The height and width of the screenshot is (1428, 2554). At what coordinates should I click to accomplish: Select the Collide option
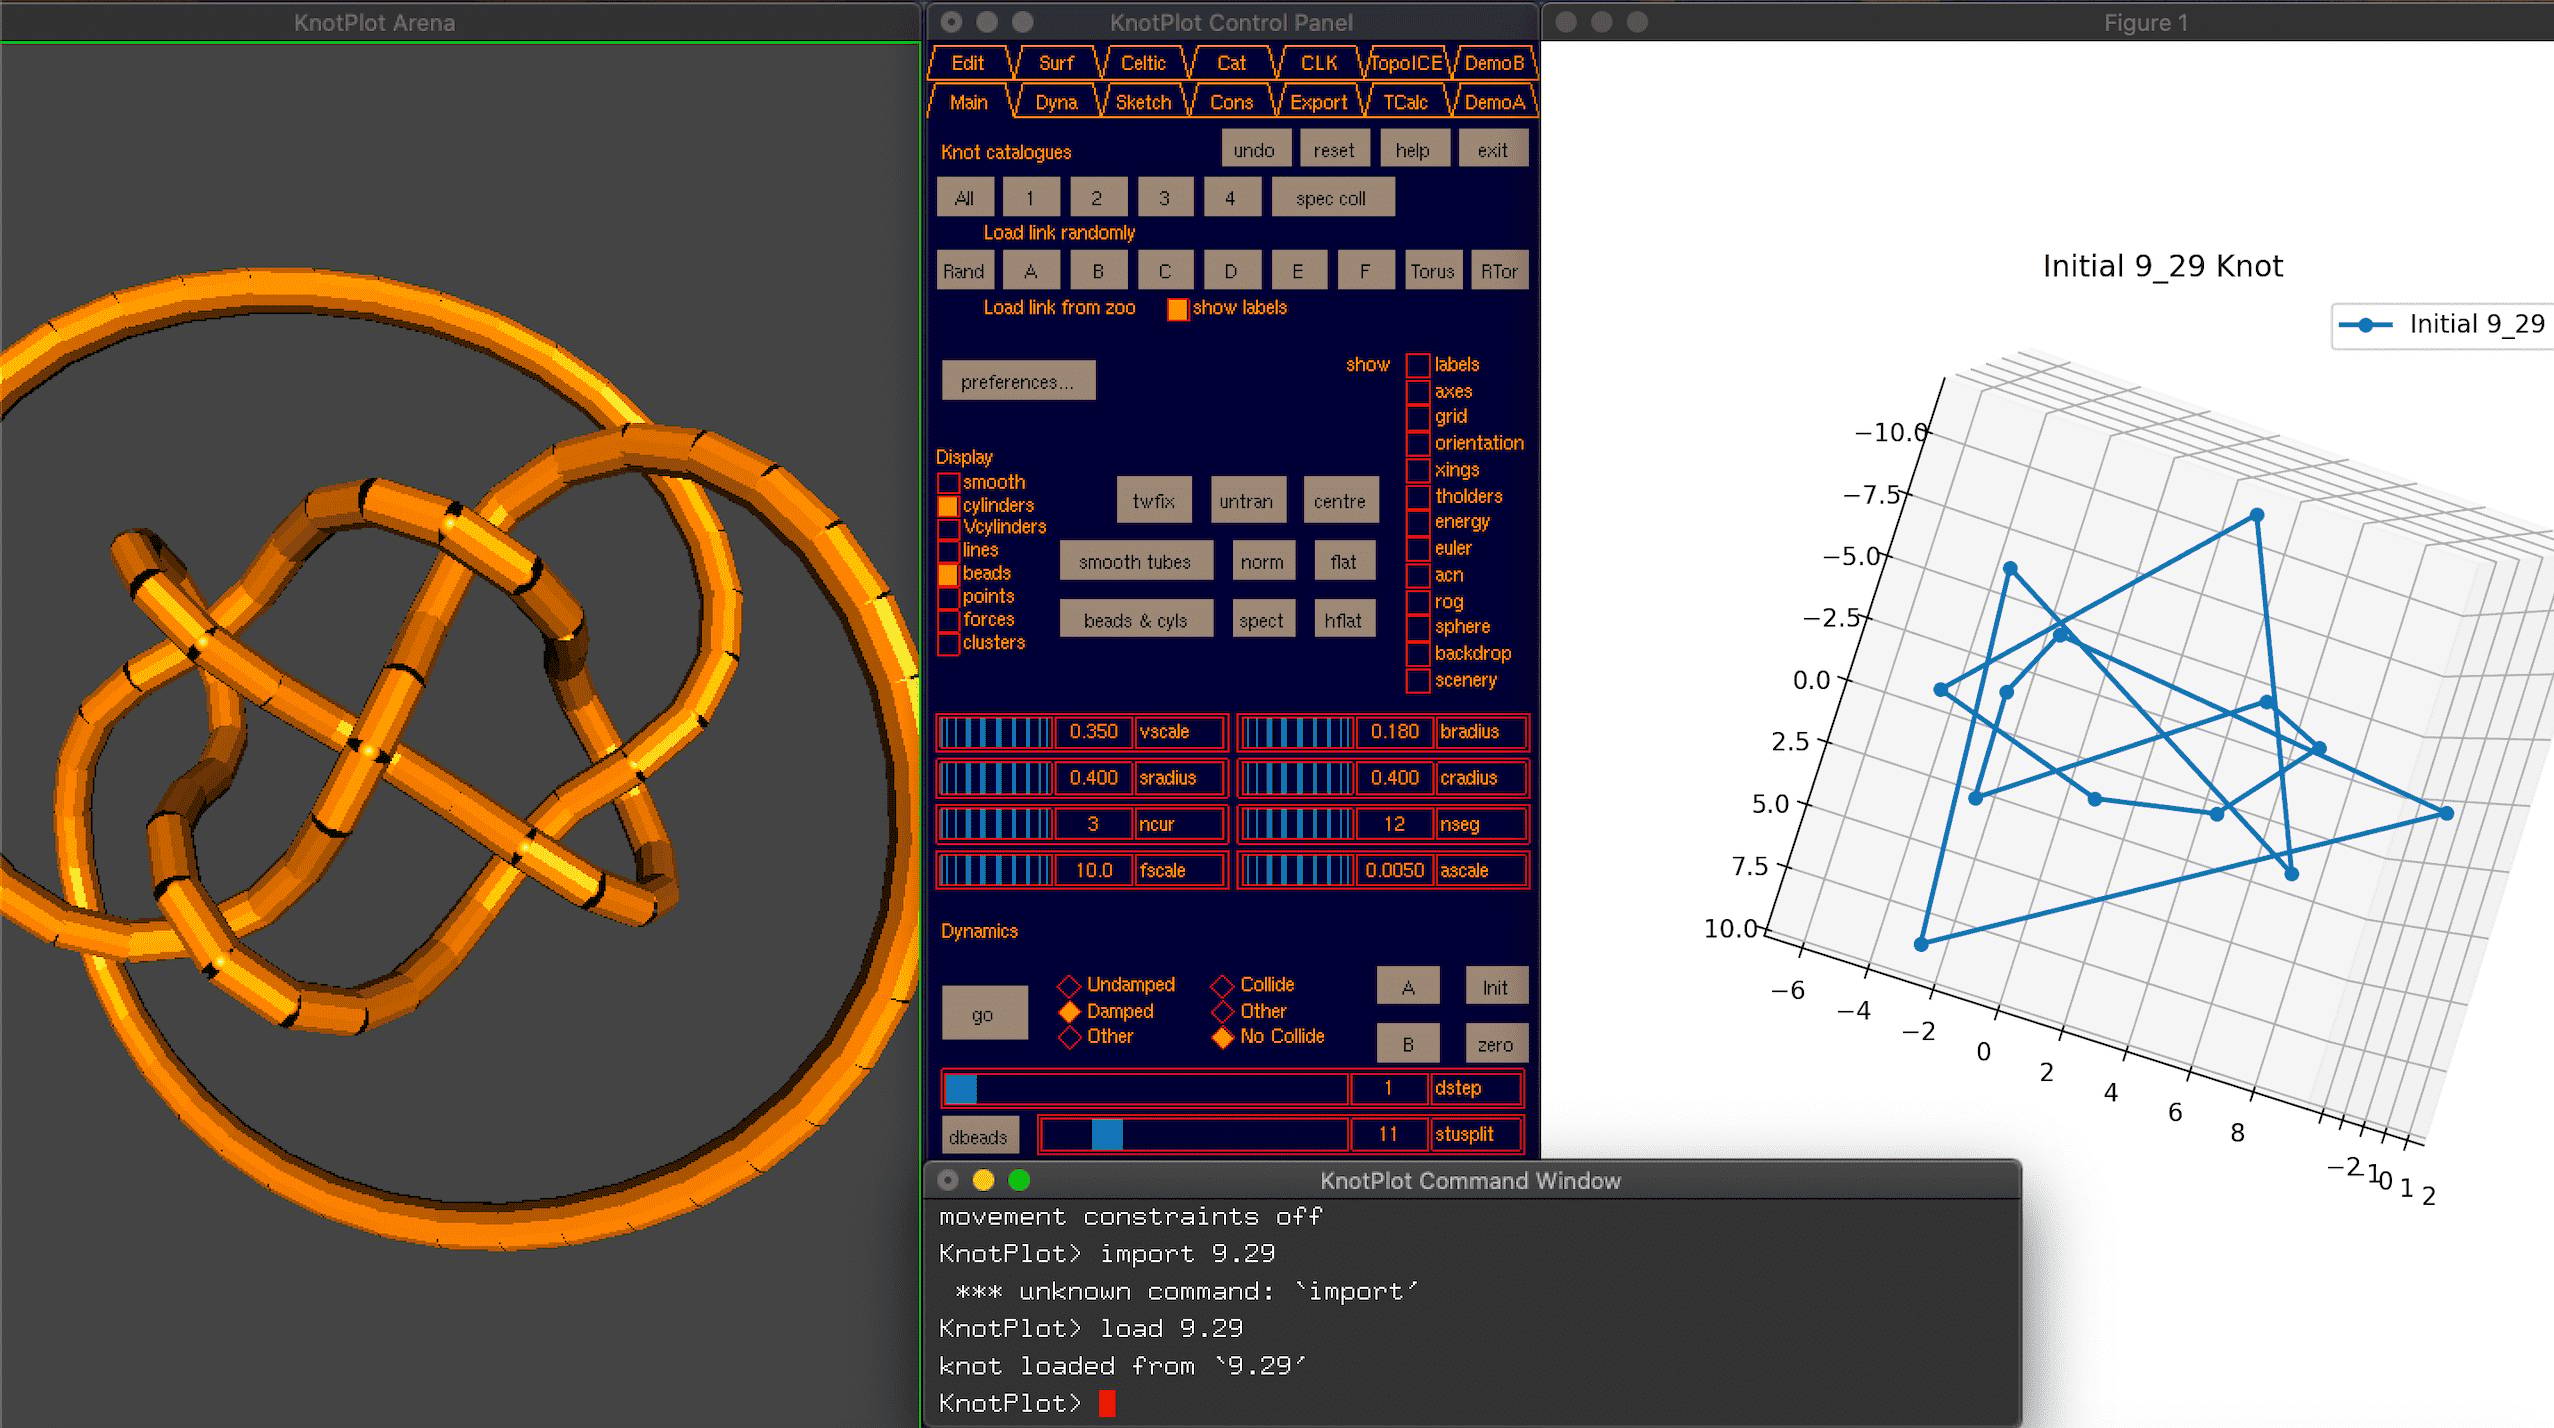pos(1222,985)
